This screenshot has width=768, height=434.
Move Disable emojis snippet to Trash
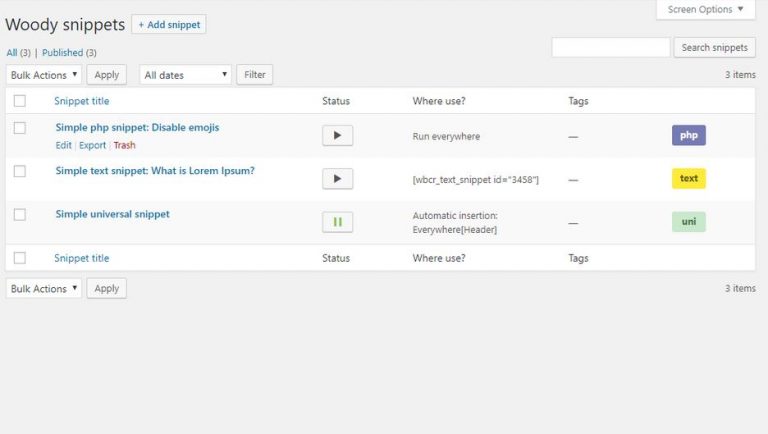pyautogui.click(x=124, y=145)
